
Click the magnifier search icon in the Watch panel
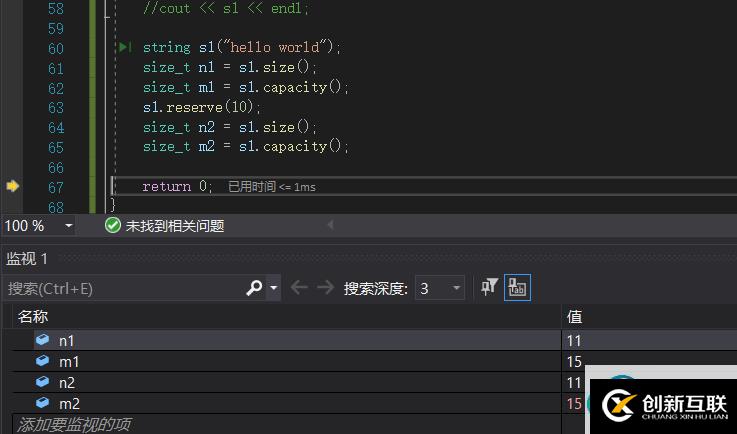[254, 288]
